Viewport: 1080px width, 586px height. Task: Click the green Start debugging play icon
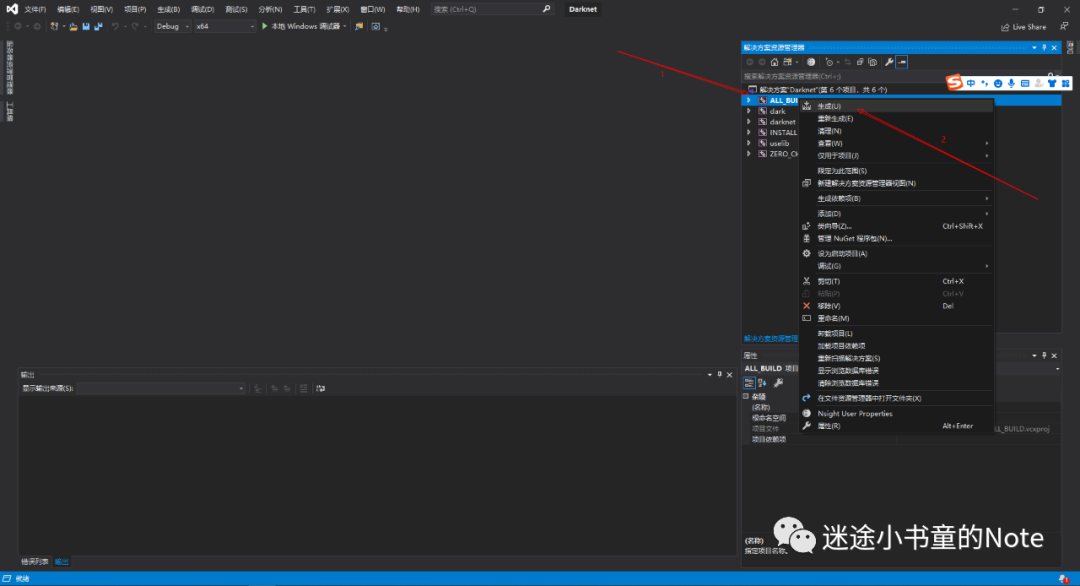264,26
